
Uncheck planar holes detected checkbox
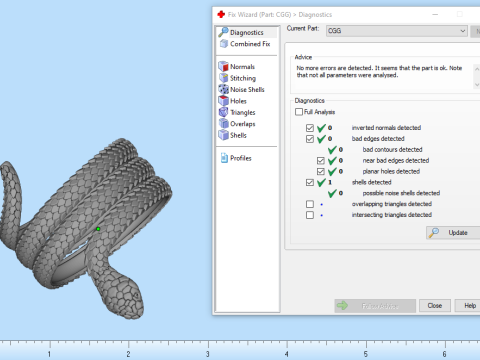[x=321, y=171]
